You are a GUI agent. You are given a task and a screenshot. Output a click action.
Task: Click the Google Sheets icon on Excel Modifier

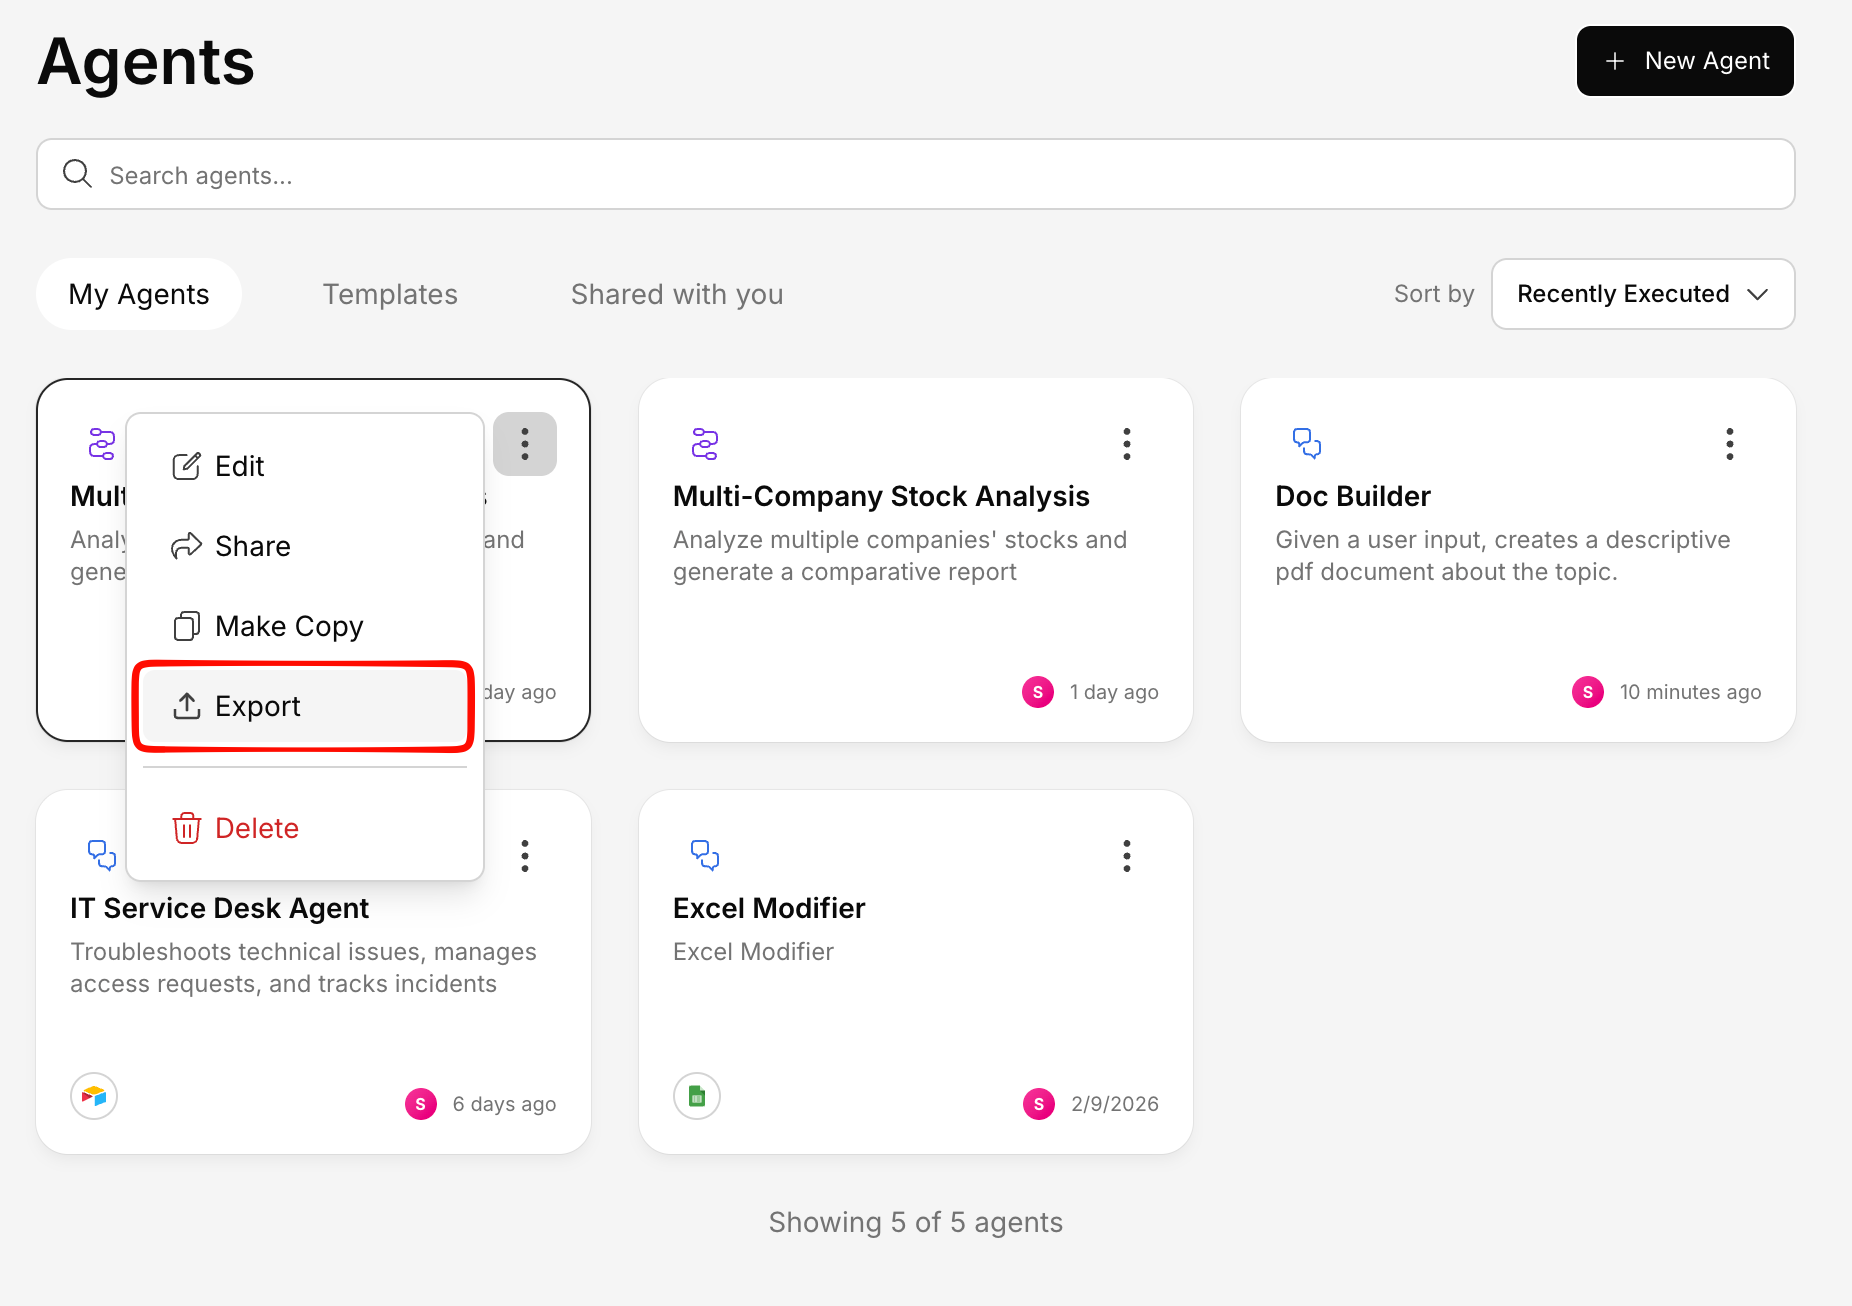click(697, 1096)
